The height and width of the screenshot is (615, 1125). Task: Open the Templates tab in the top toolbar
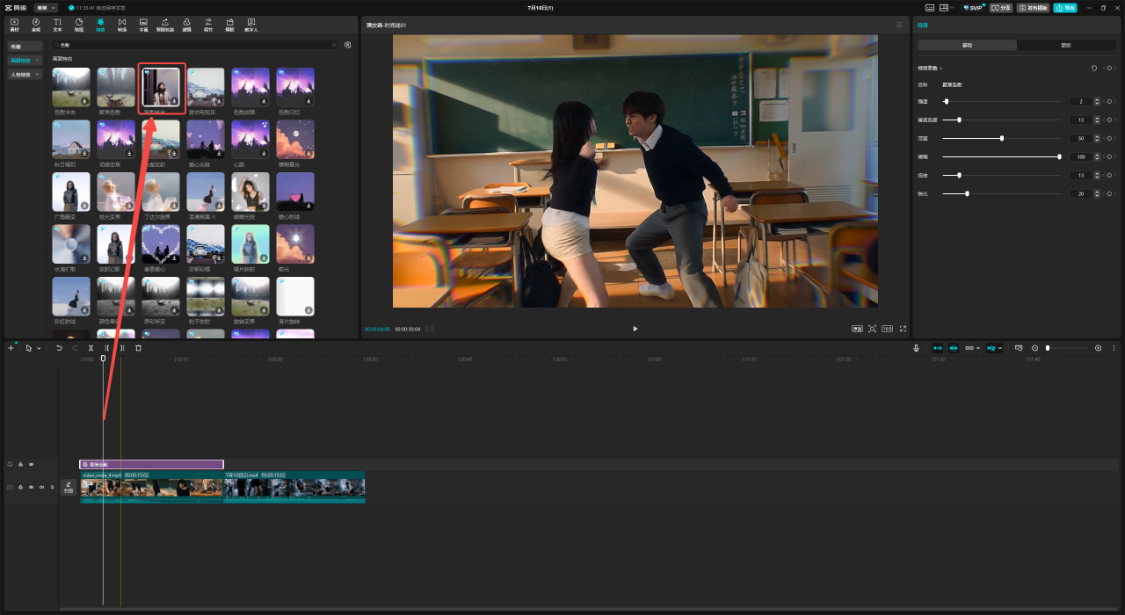(x=230, y=25)
